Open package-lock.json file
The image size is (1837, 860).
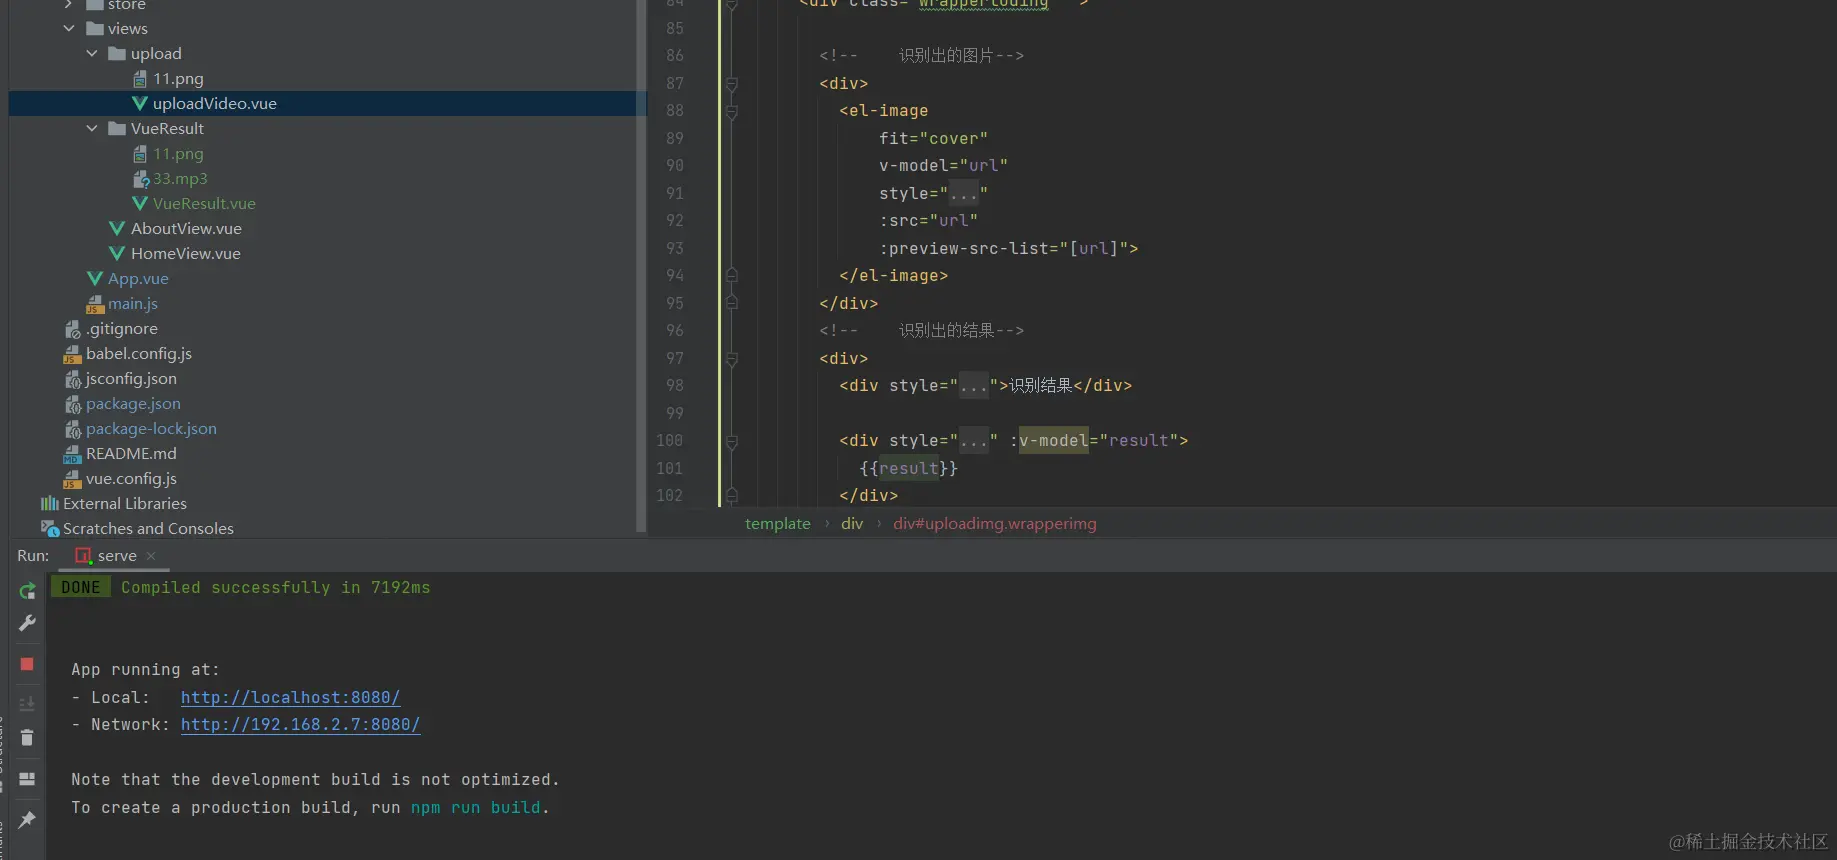point(151,428)
